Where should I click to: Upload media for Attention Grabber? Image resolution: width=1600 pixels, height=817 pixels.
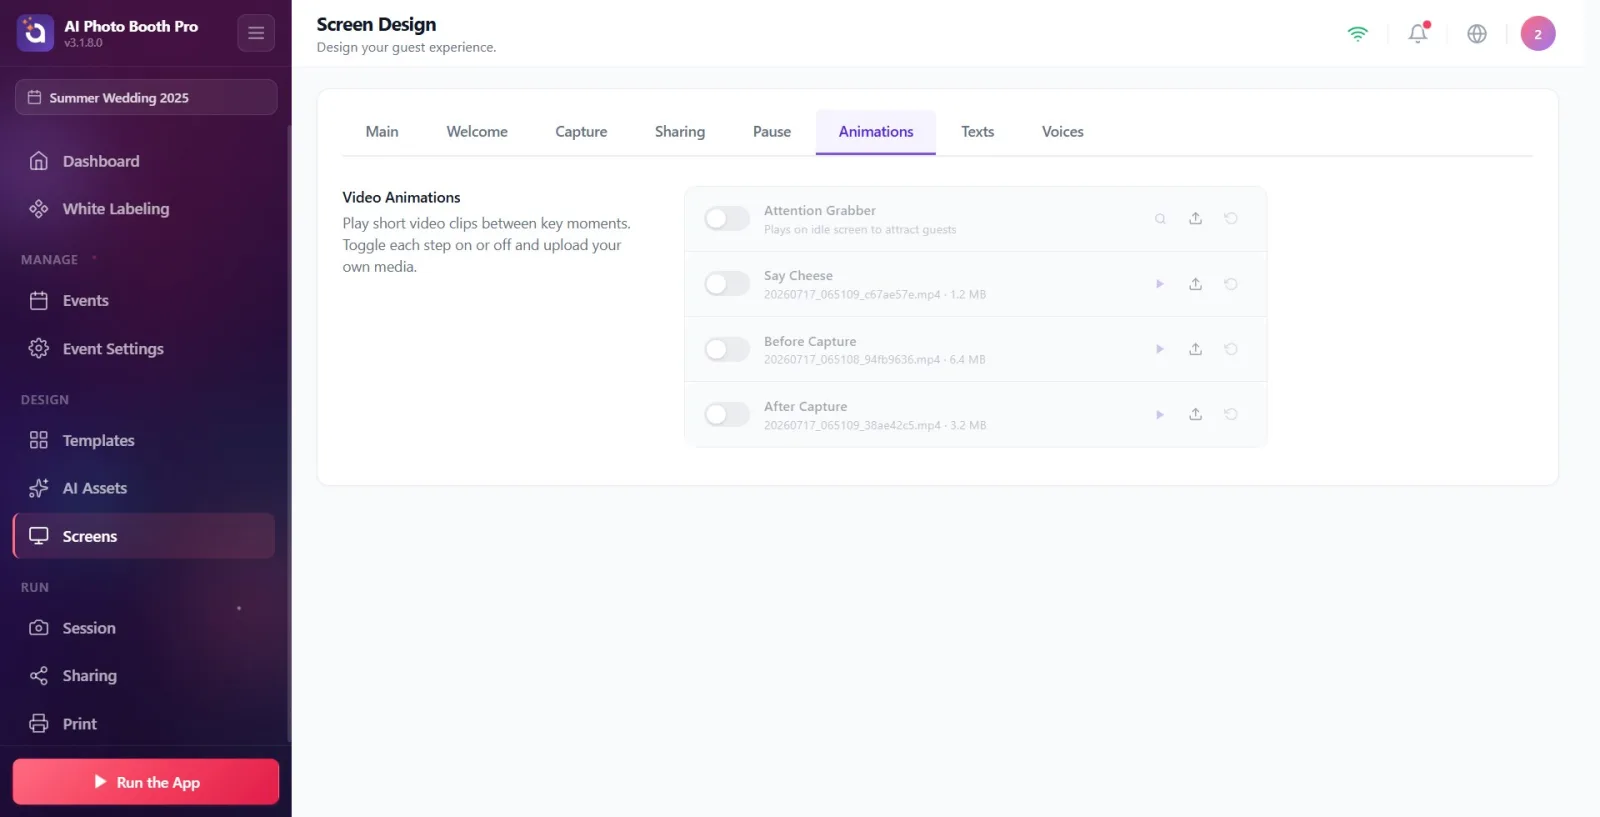coord(1195,218)
